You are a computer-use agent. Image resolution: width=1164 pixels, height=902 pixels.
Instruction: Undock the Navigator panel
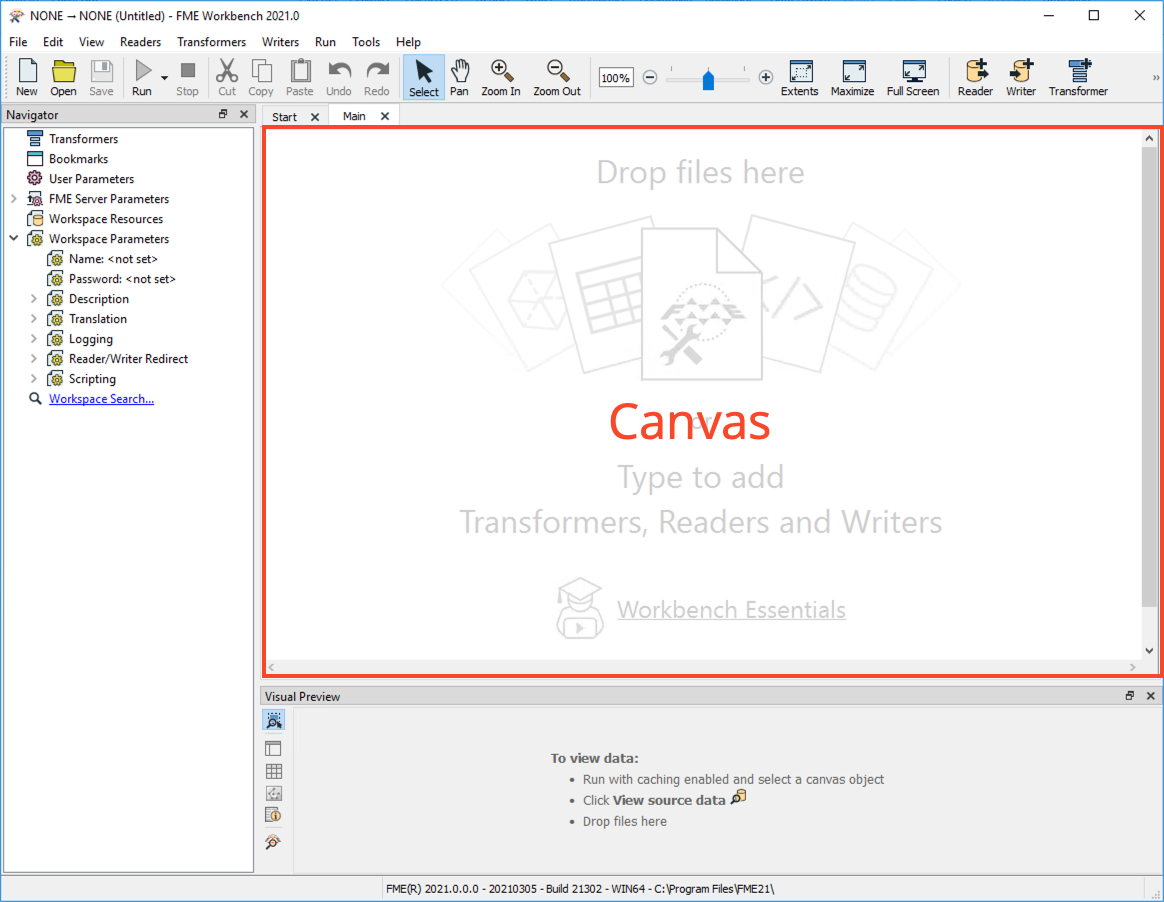[x=223, y=114]
